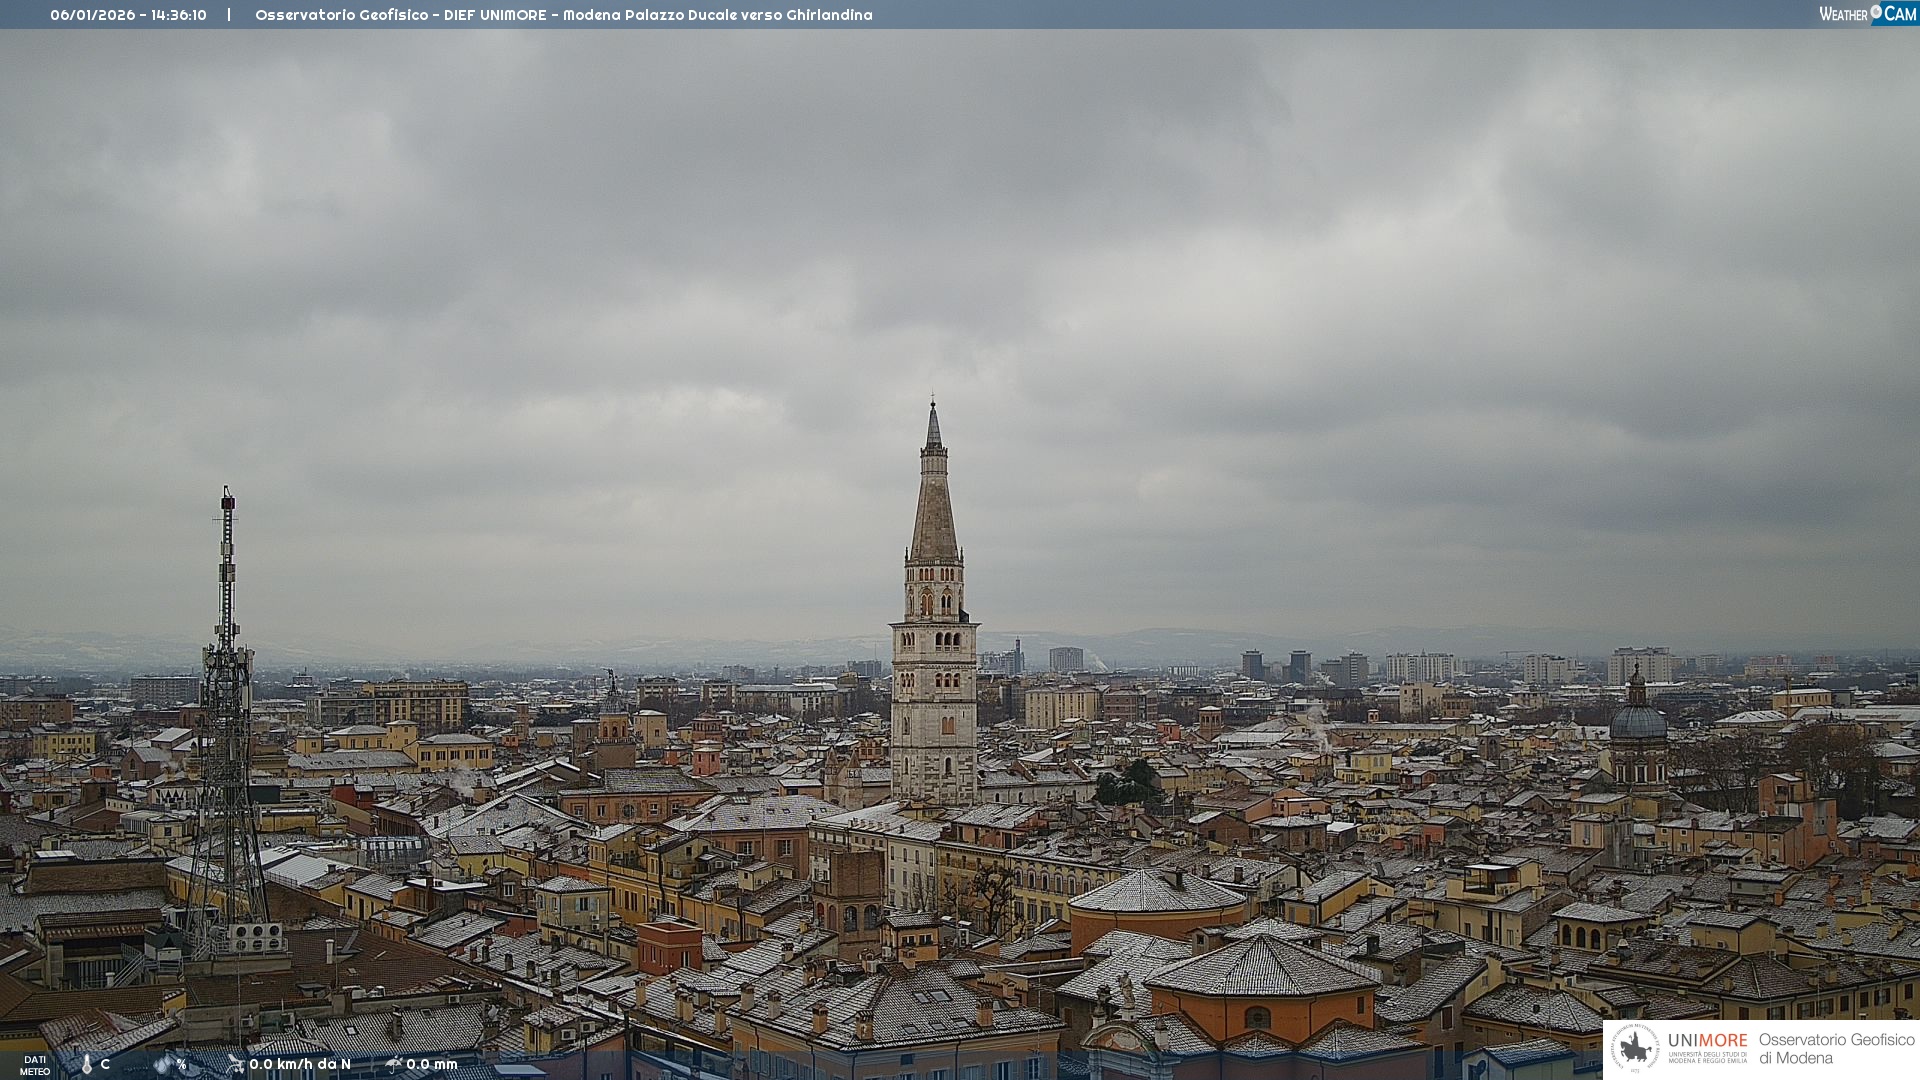Click the Ghirlandina tower spire tip
The image size is (1920, 1080).
[x=933, y=405]
